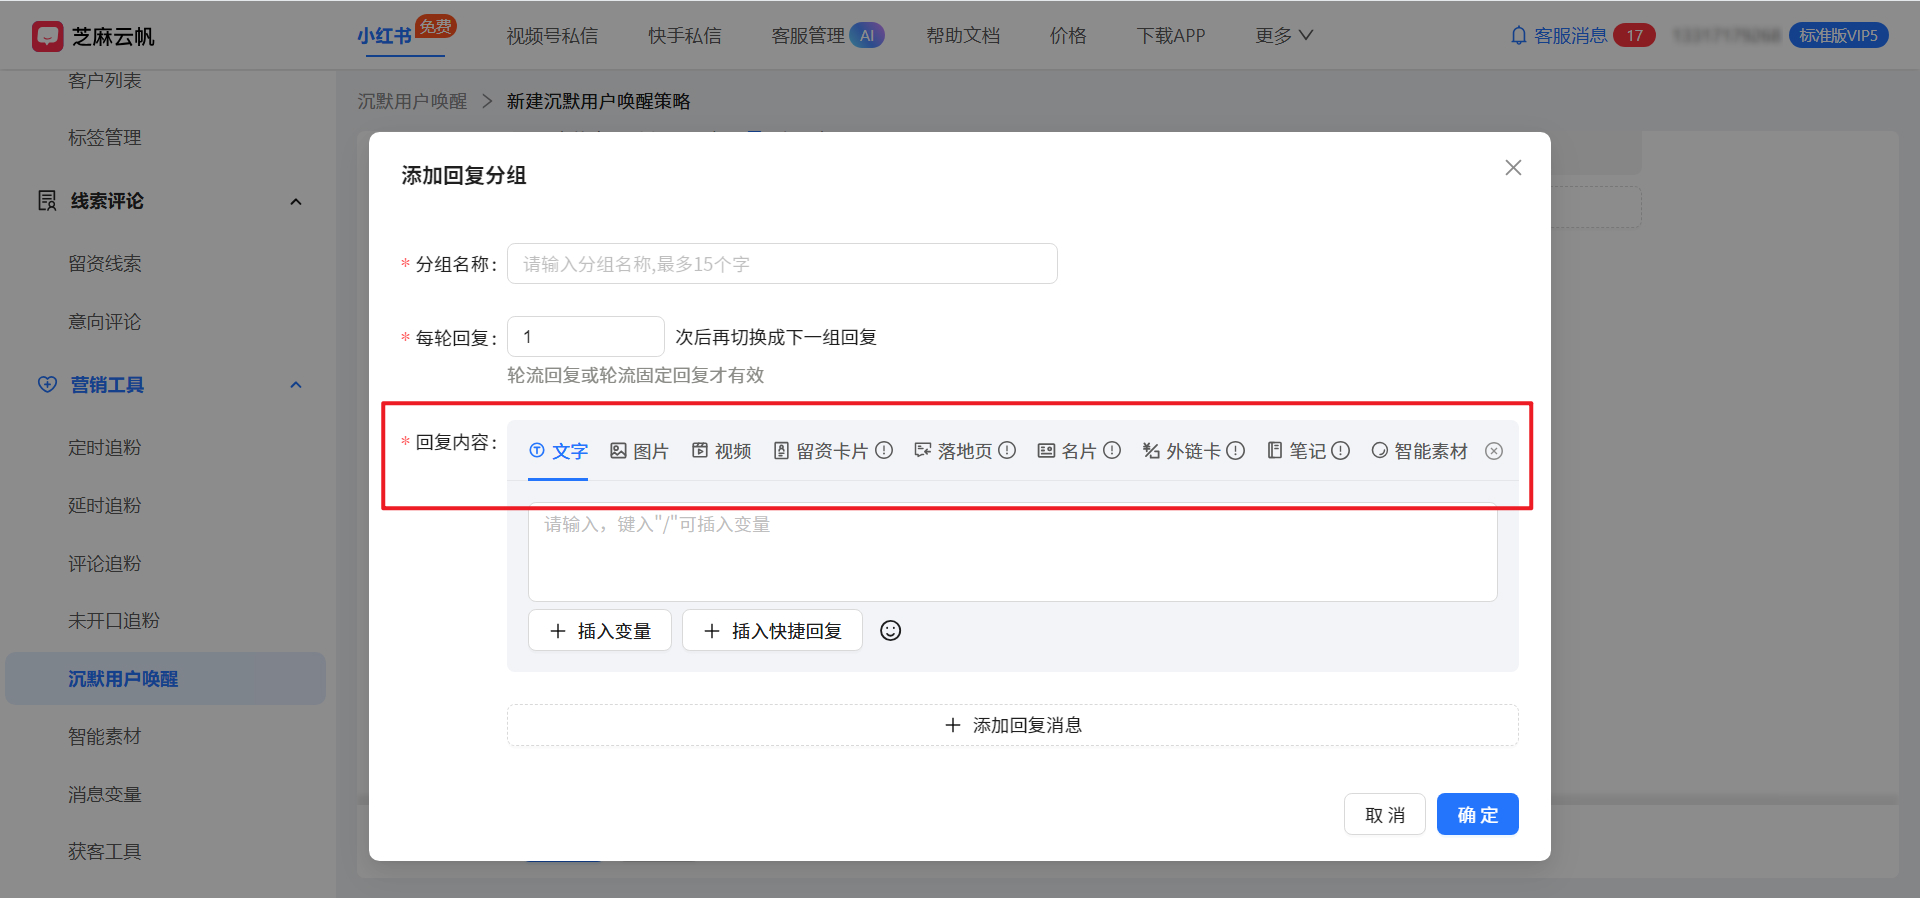This screenshot has width=1920, height=898.
Task: Click the 插入变量 button
Action: 600,630
